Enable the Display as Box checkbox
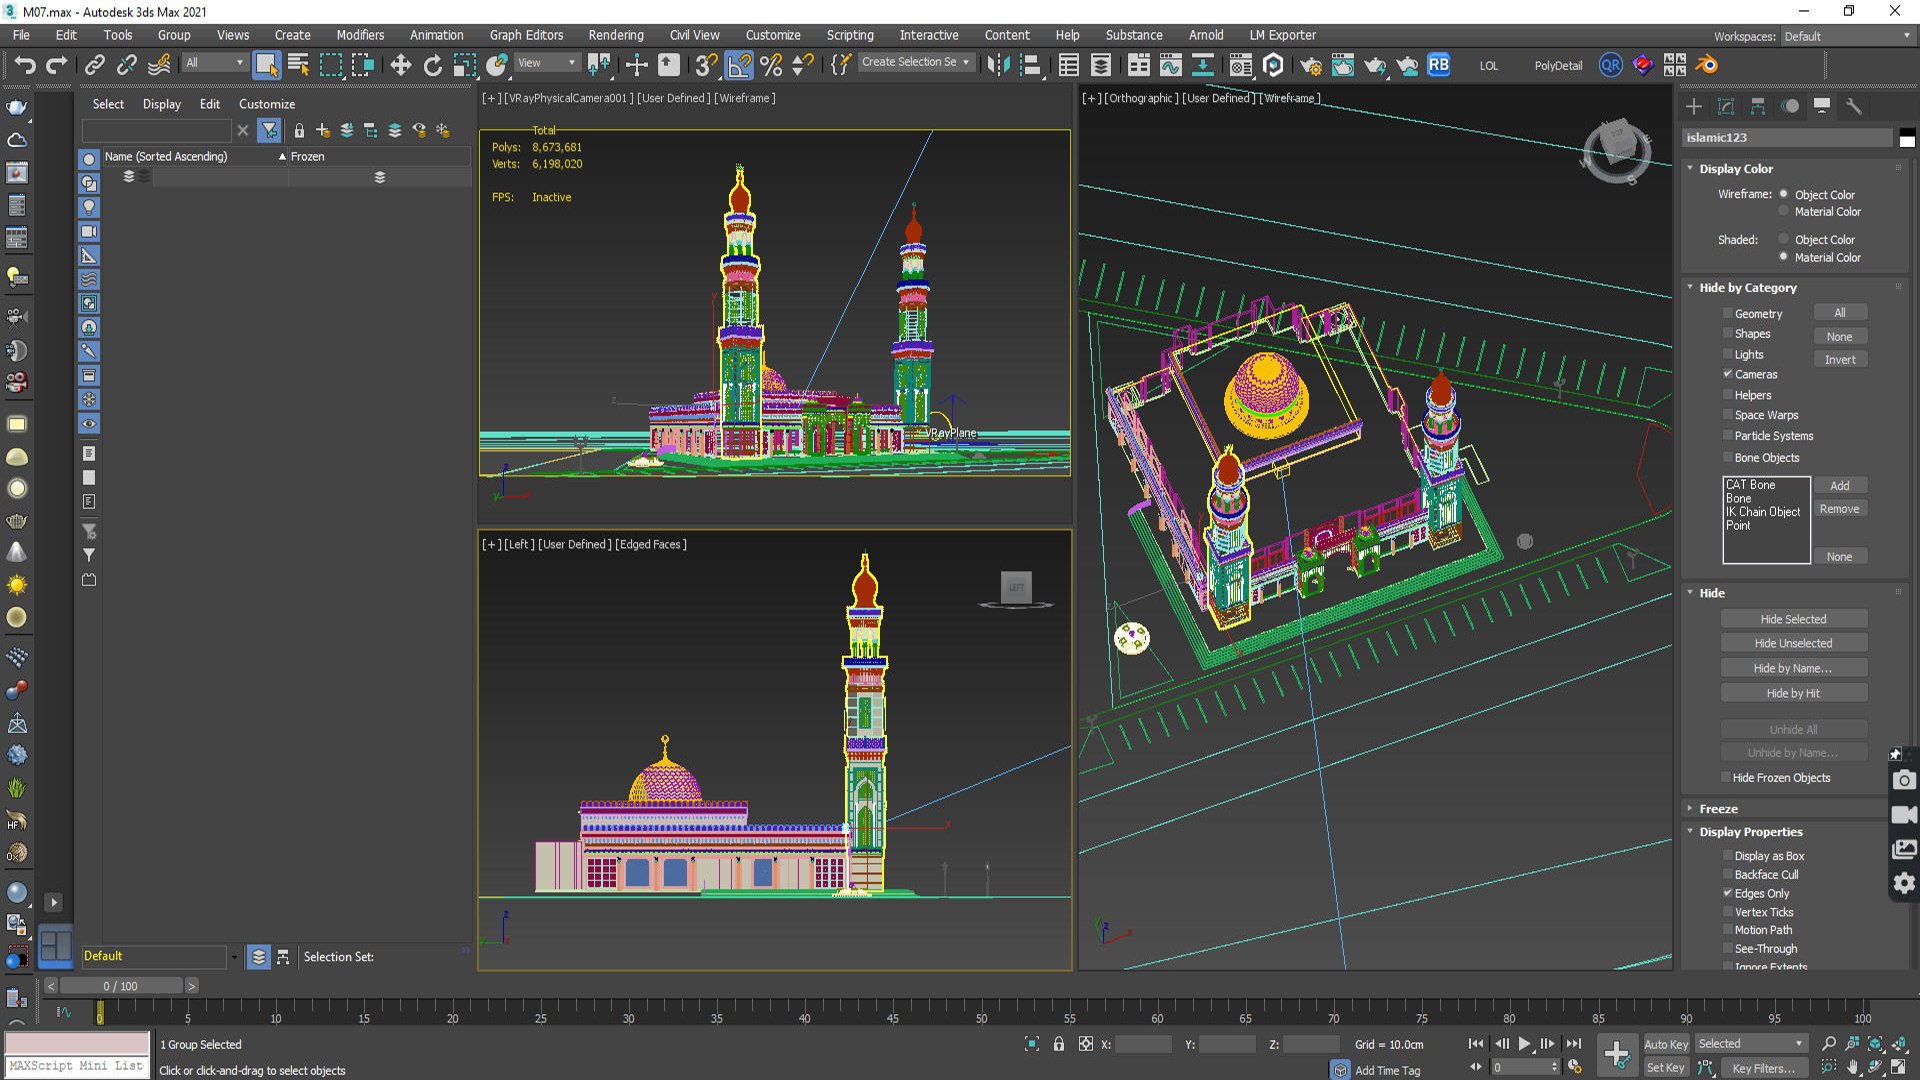The width and height of the screenshot is (1920, 1080). (1727, 856)
